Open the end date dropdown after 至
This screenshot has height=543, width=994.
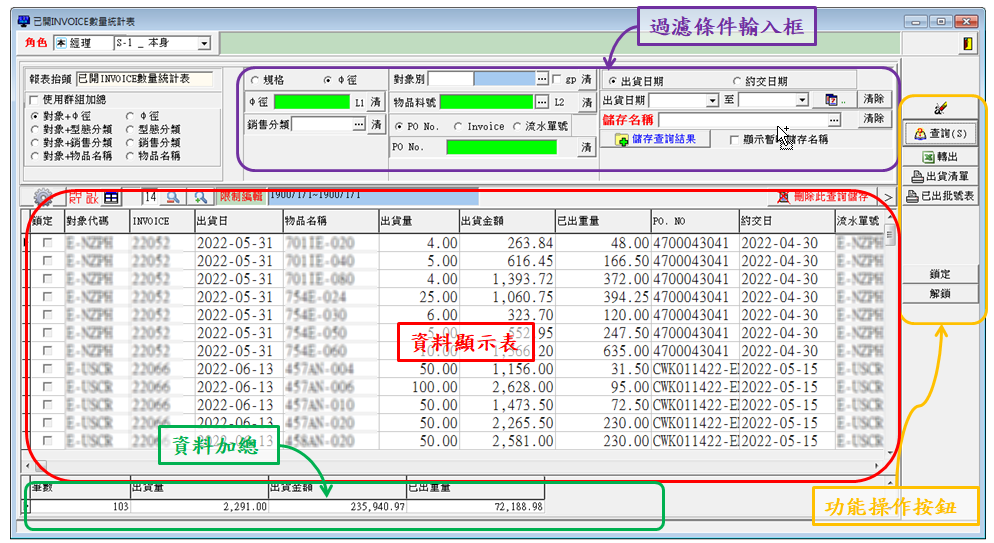coord(802,101)
